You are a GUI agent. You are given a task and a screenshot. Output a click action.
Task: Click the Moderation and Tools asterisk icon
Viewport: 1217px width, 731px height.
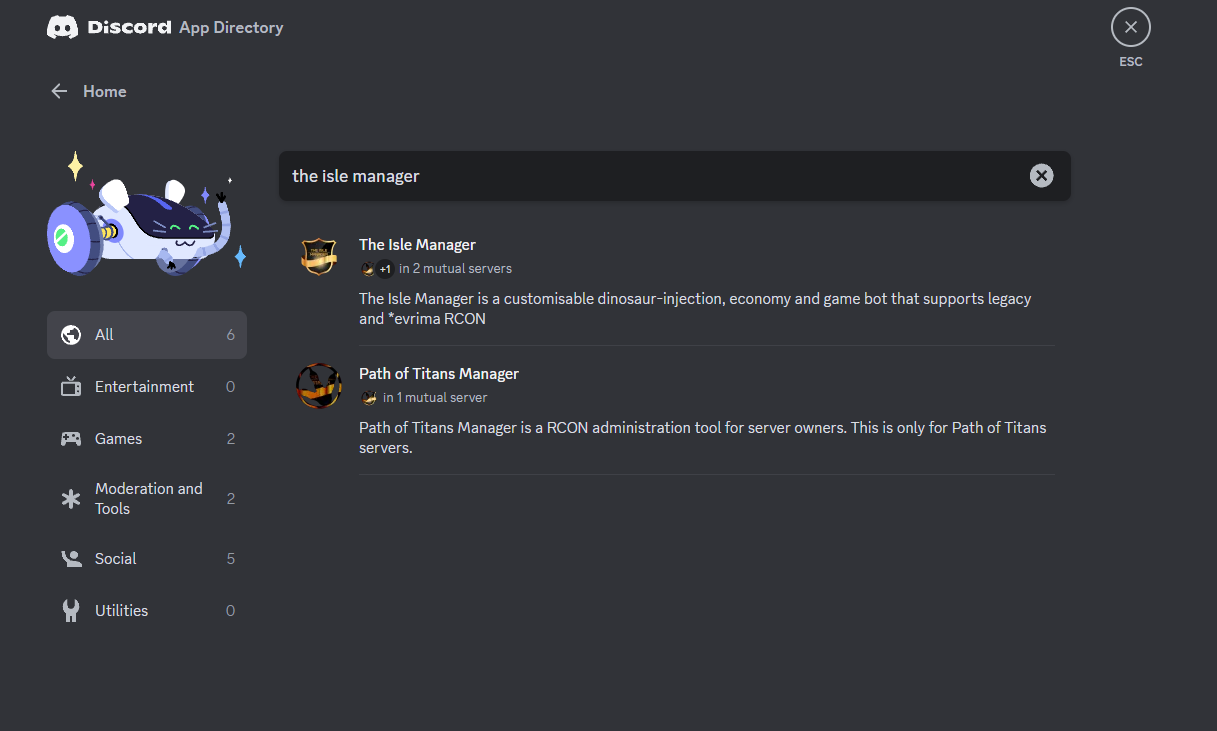tap(71, 499)
